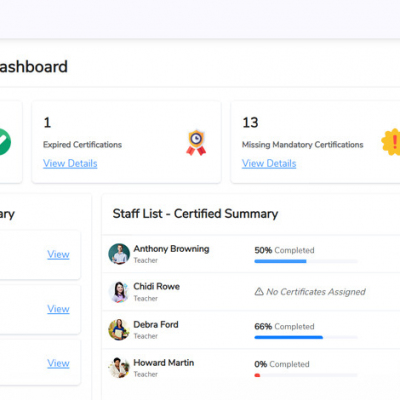The width and height of the screenshot is (400, 400).
Task: Click Howard Martin's 0% progress bar
Action: pyautogui.click(x=306, y=375)
